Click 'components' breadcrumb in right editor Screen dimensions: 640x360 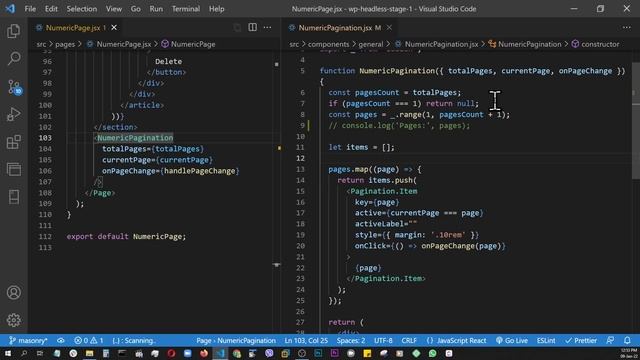tap(328, 44)
